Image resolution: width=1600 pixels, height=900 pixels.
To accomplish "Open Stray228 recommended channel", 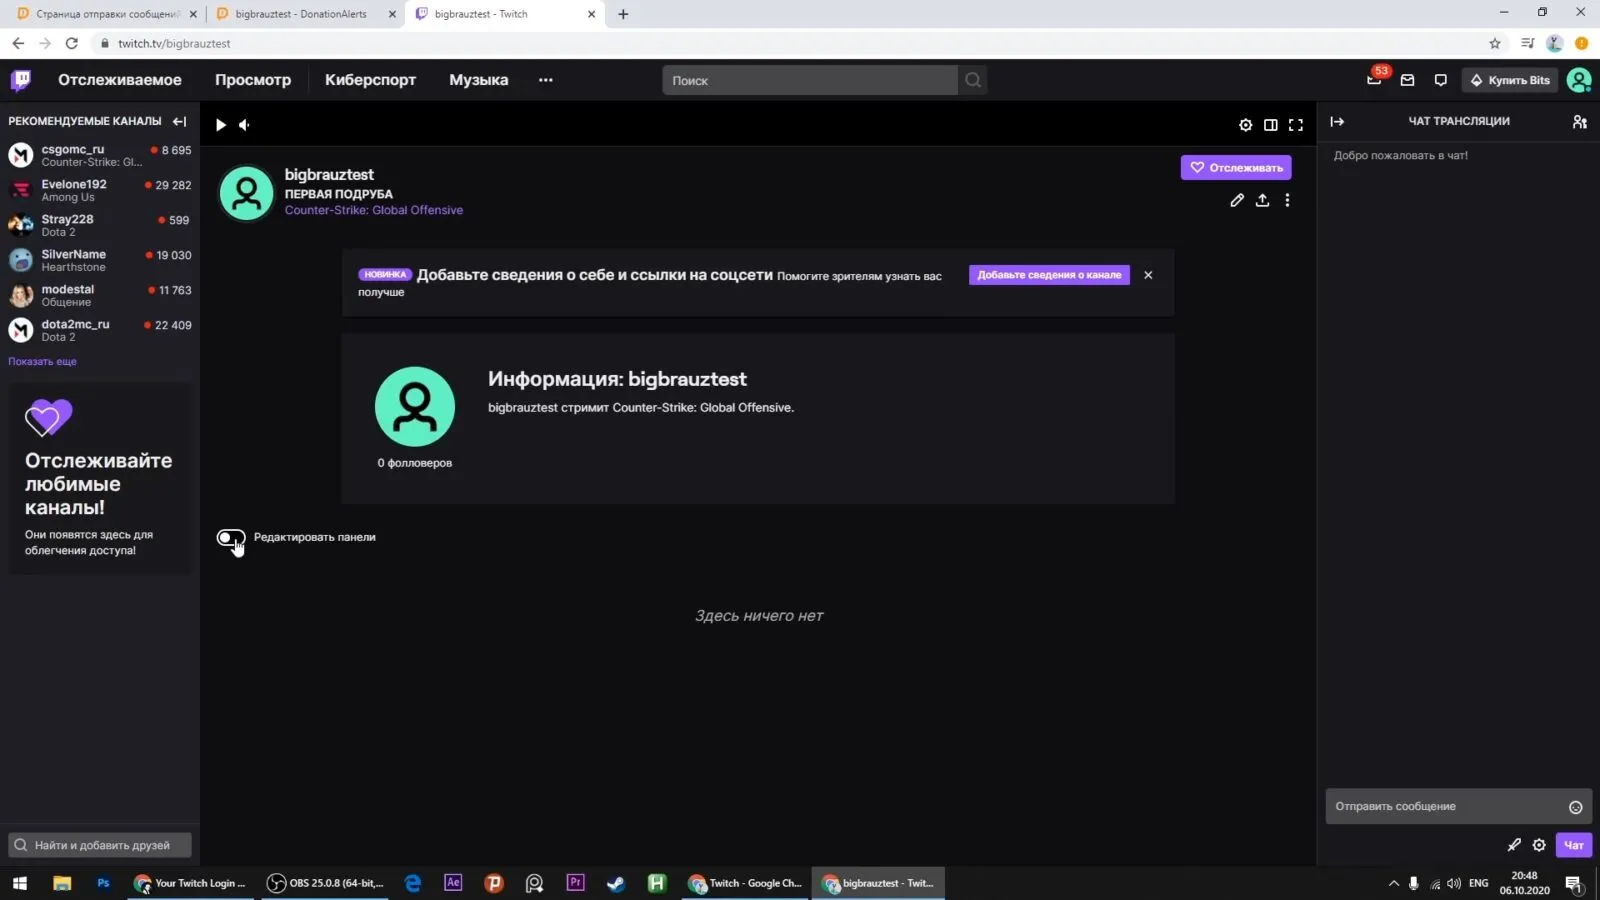I will [100, 225].
